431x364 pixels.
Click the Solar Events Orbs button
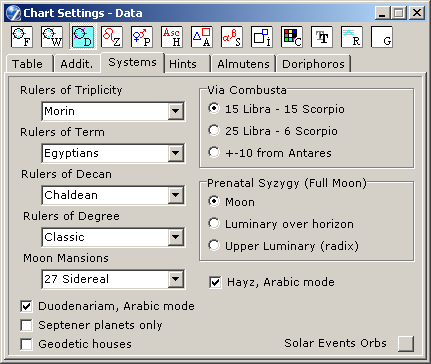pos(406,343)
